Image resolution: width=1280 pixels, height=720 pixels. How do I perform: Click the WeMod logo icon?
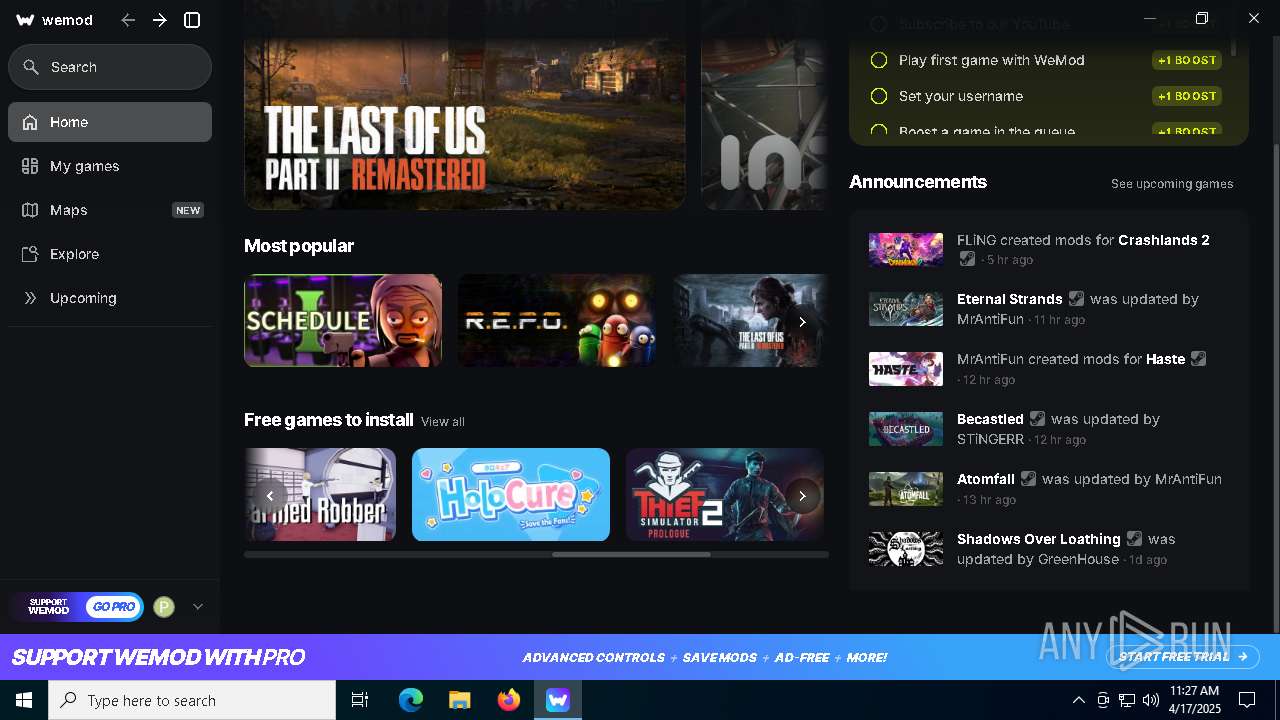26,20
